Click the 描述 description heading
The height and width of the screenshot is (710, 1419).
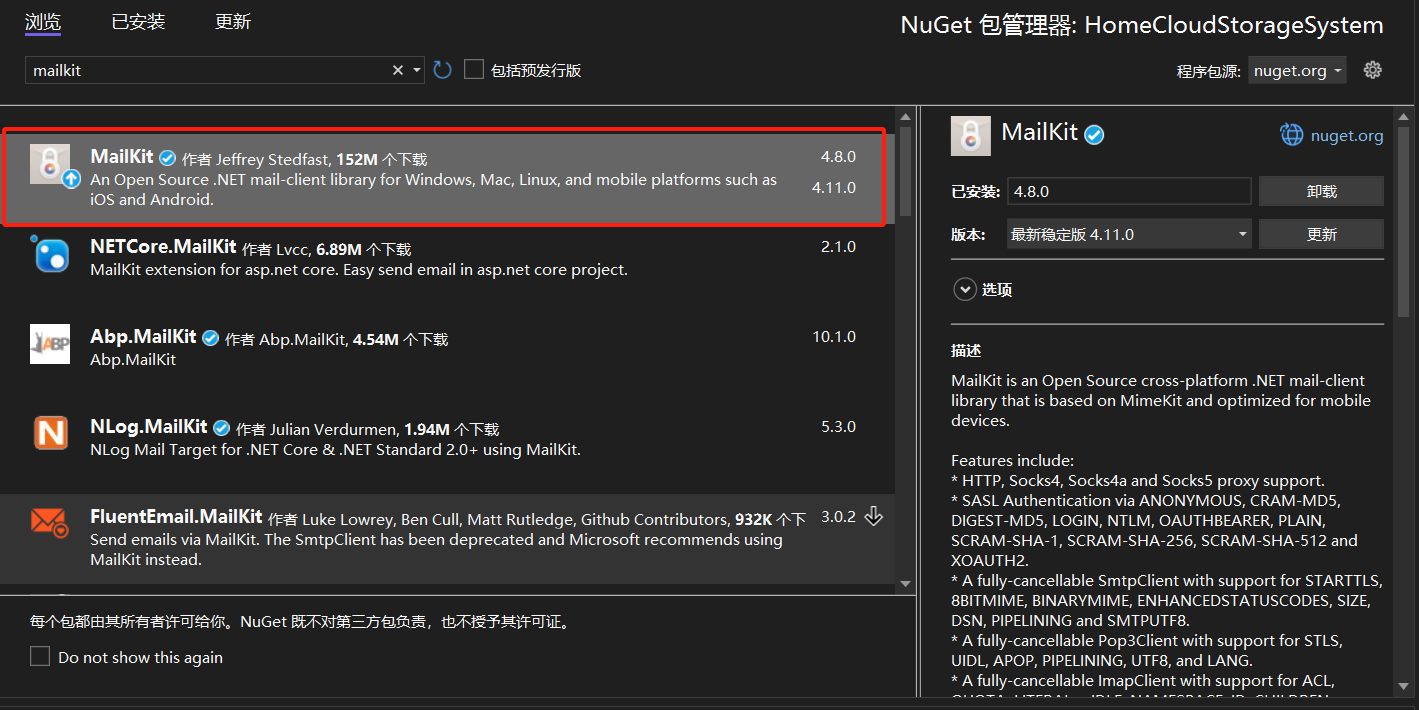pyautogui.click(x=966, y=351)
